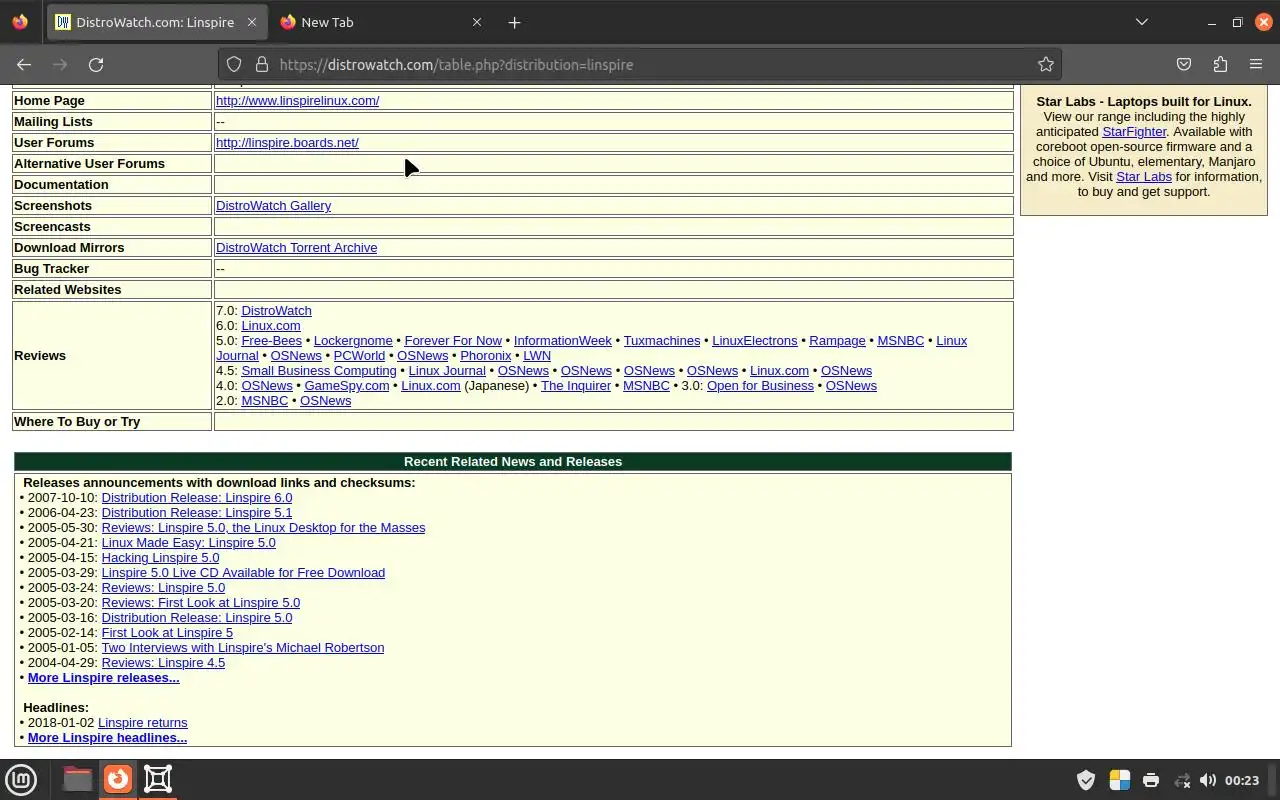This screenshot has width=1280, height=800.
Task: Open the Linspire returns headline
Action: coord(142,723)
